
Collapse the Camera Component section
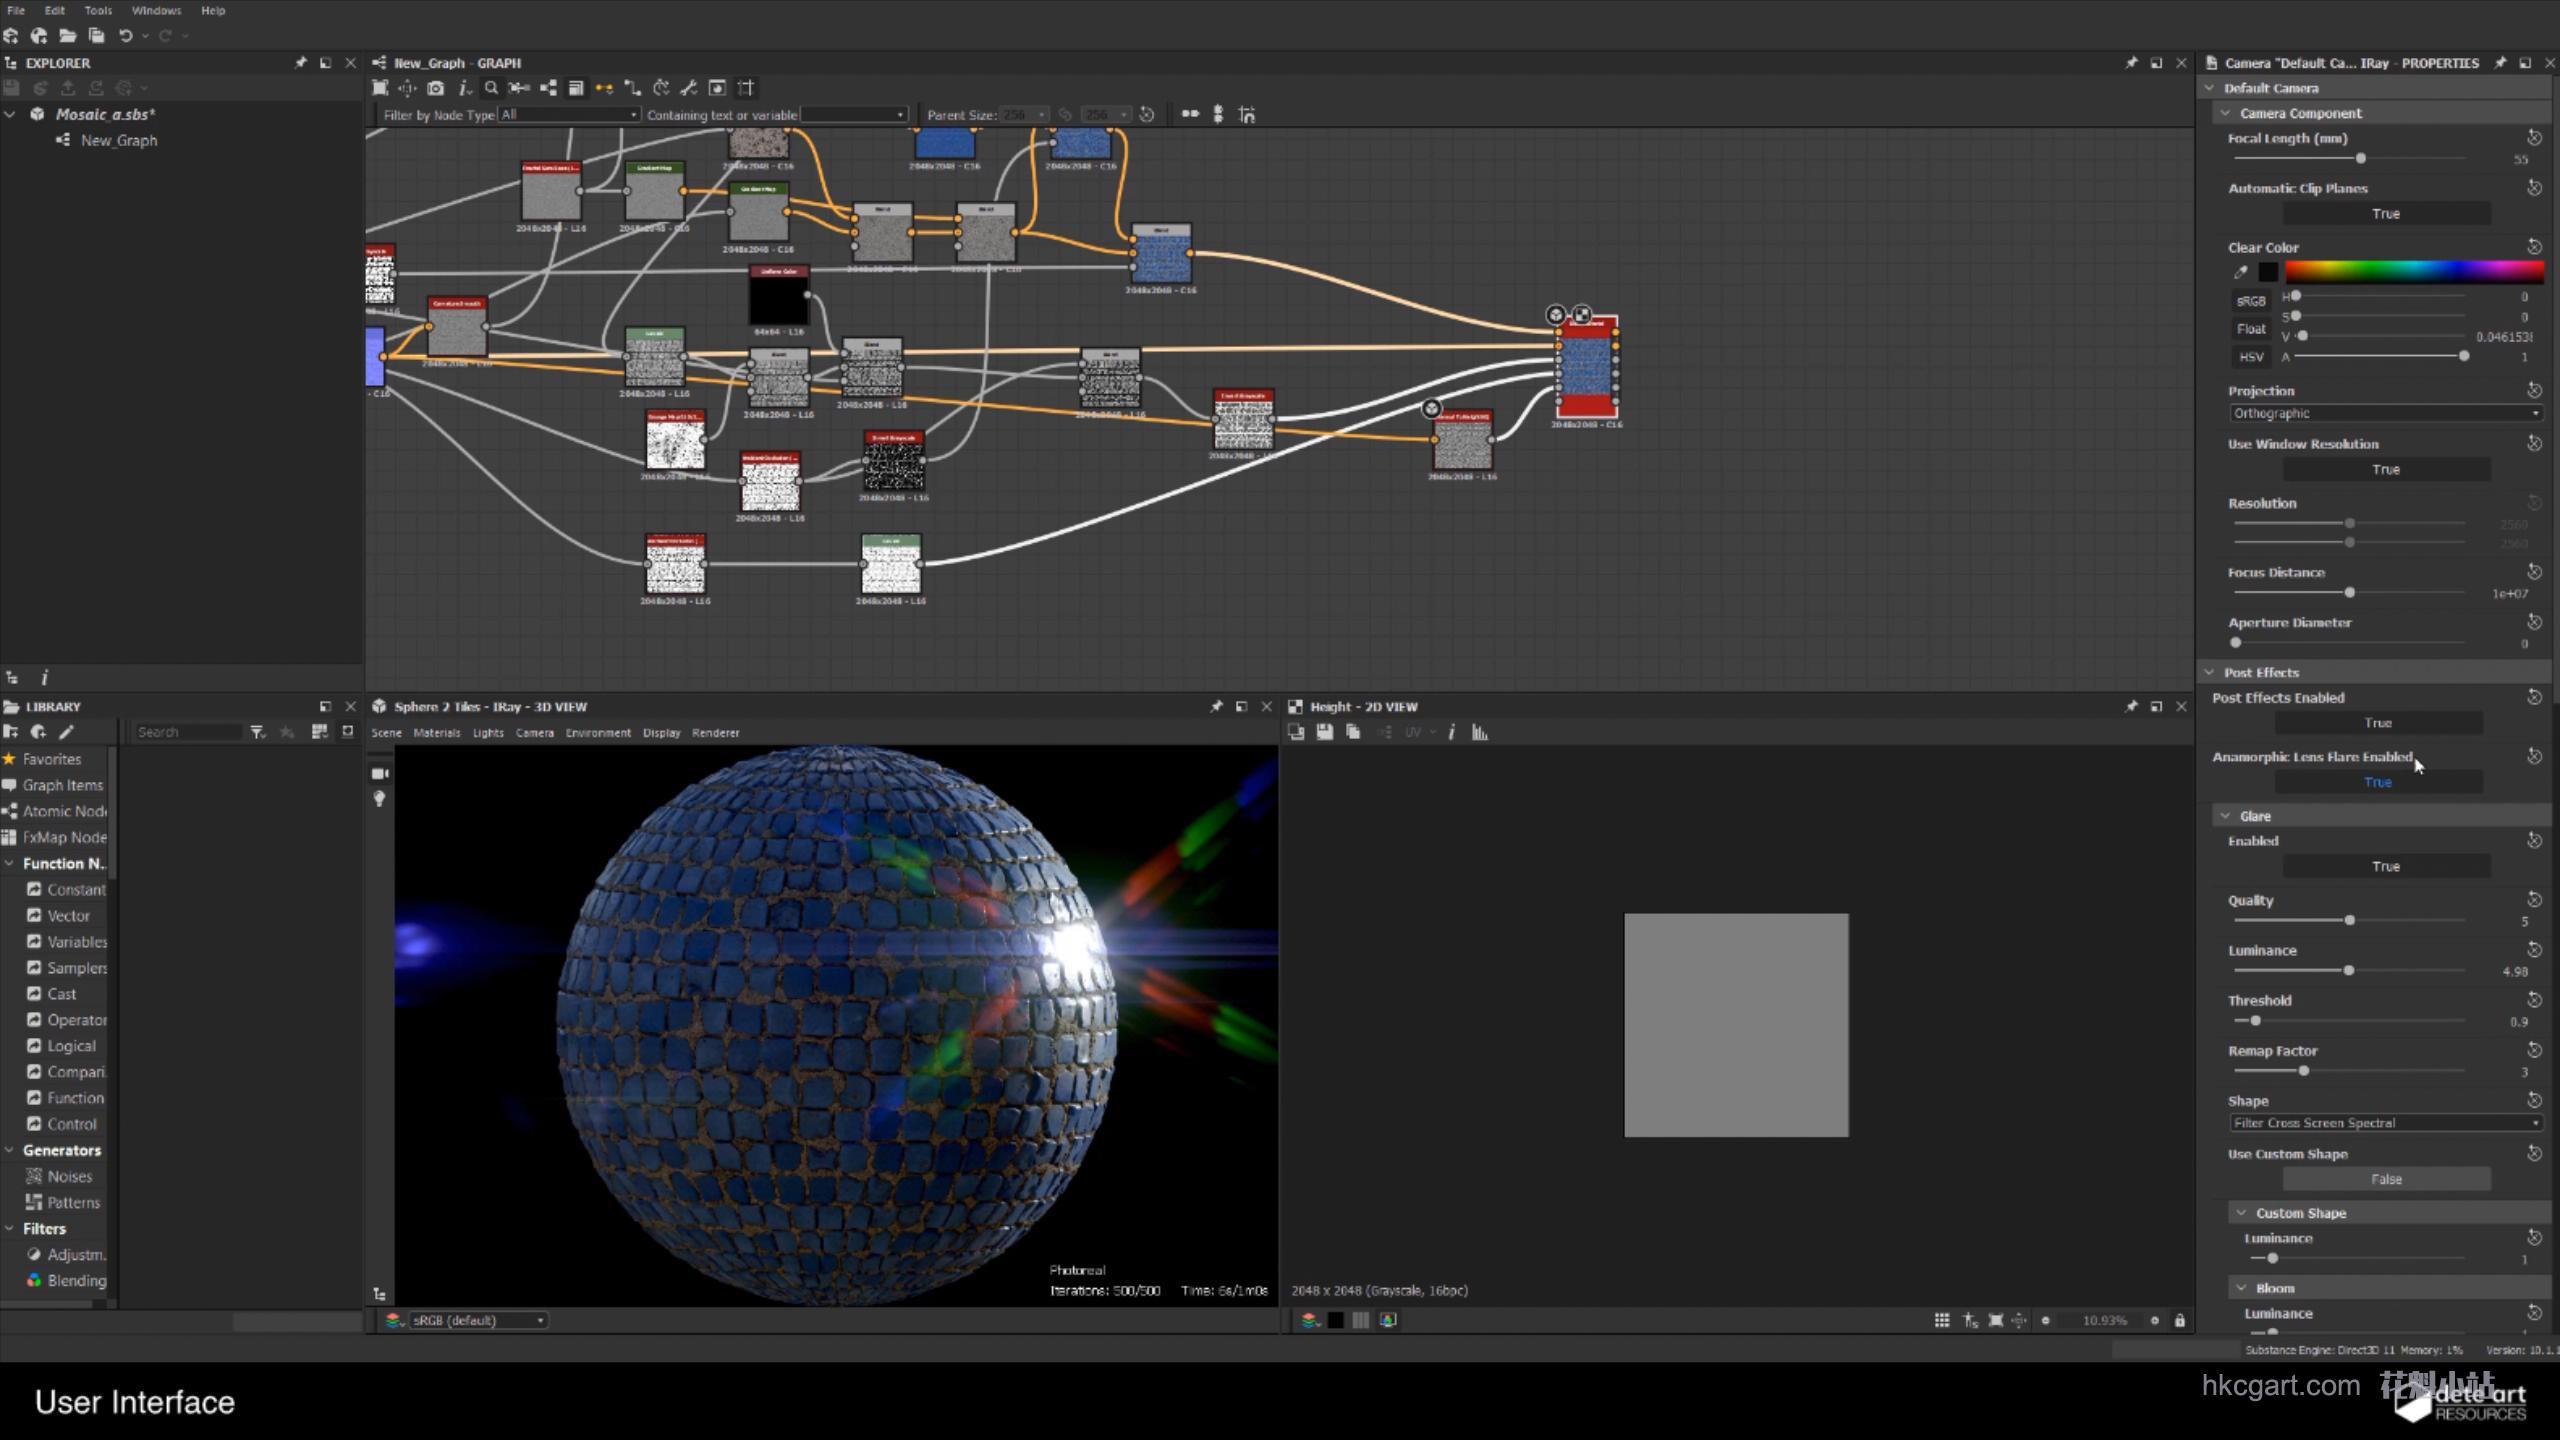[x=2226, y=113]
